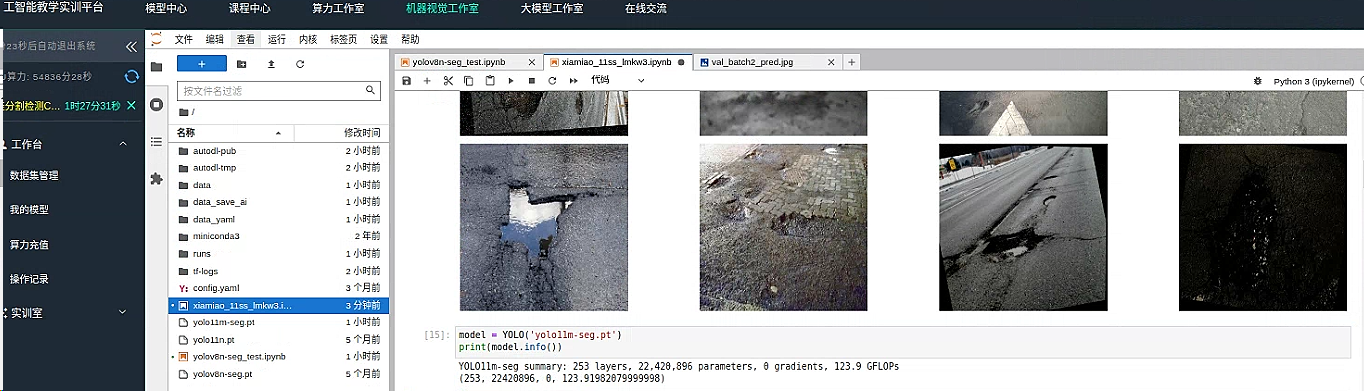This screenshot has height=391, width=1364.
Task: Open the running kernels sidebar icon
Action: coord(156,104)
